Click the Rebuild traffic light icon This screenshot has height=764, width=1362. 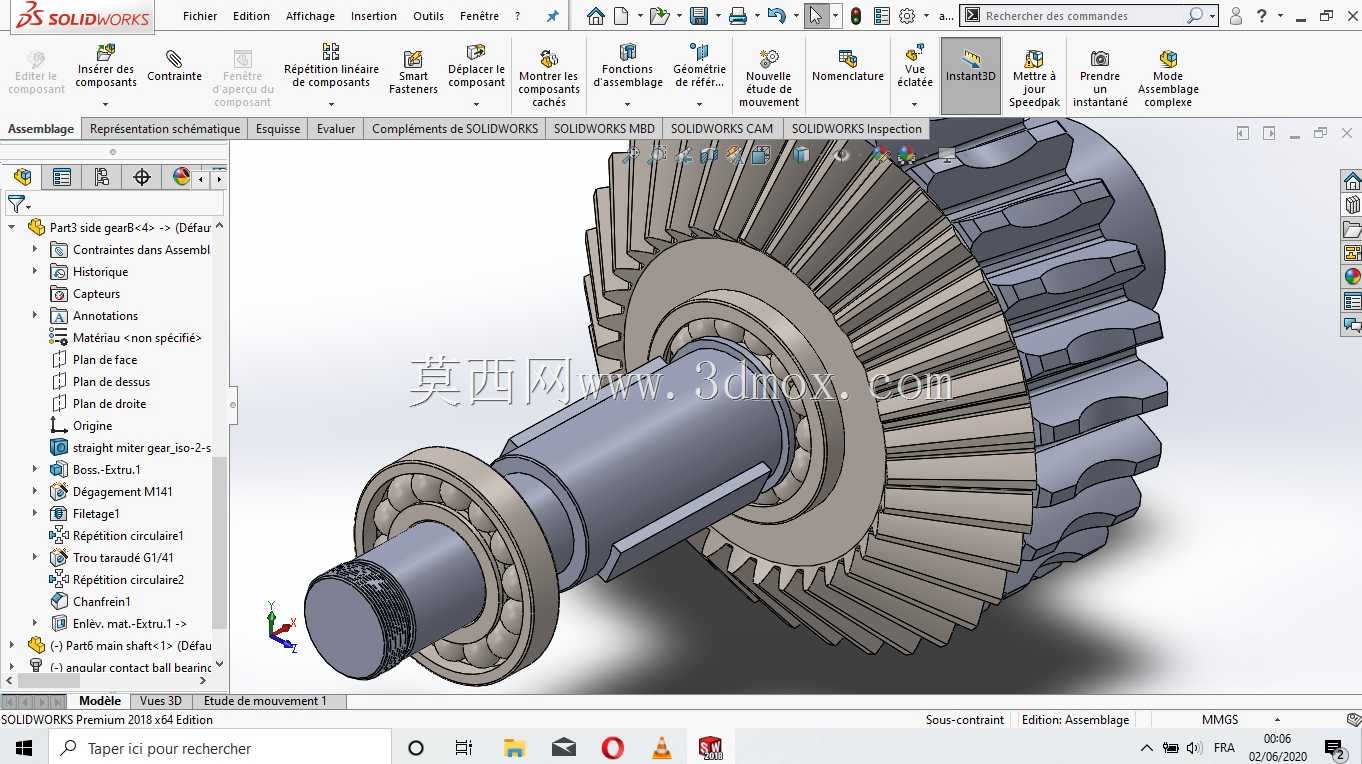856,16
